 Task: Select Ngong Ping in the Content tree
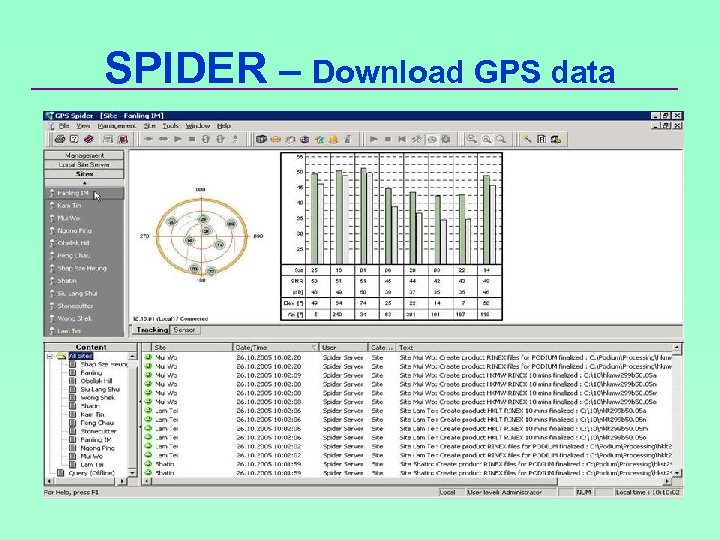(x=97, y=448)
